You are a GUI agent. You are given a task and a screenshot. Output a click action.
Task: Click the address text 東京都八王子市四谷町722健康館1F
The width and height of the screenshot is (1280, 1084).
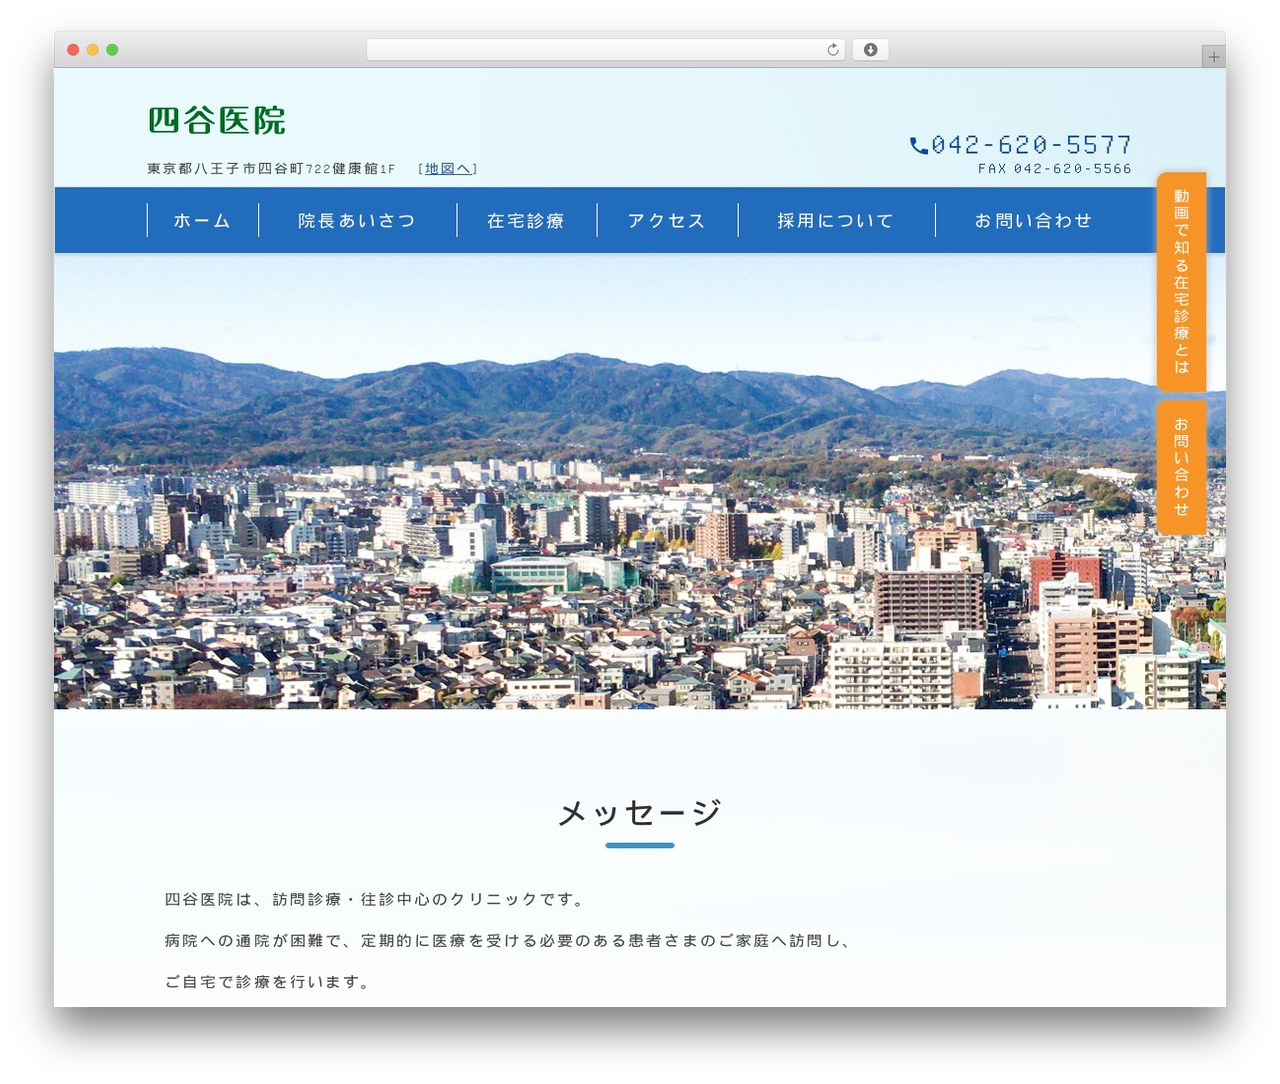[x=271, y=169]
